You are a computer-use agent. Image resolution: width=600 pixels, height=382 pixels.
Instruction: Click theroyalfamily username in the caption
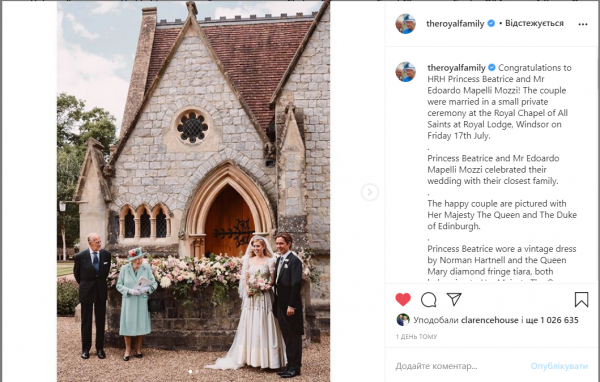pyautogui.click(x=456, y=68)
